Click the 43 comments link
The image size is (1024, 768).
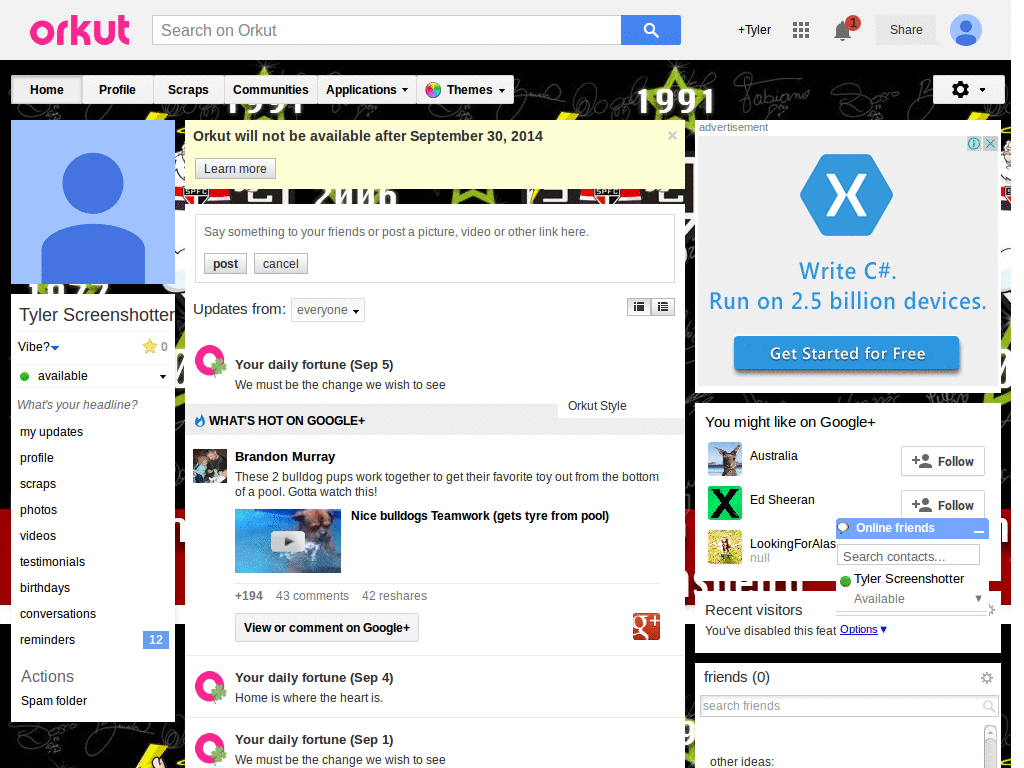[312, 596]
